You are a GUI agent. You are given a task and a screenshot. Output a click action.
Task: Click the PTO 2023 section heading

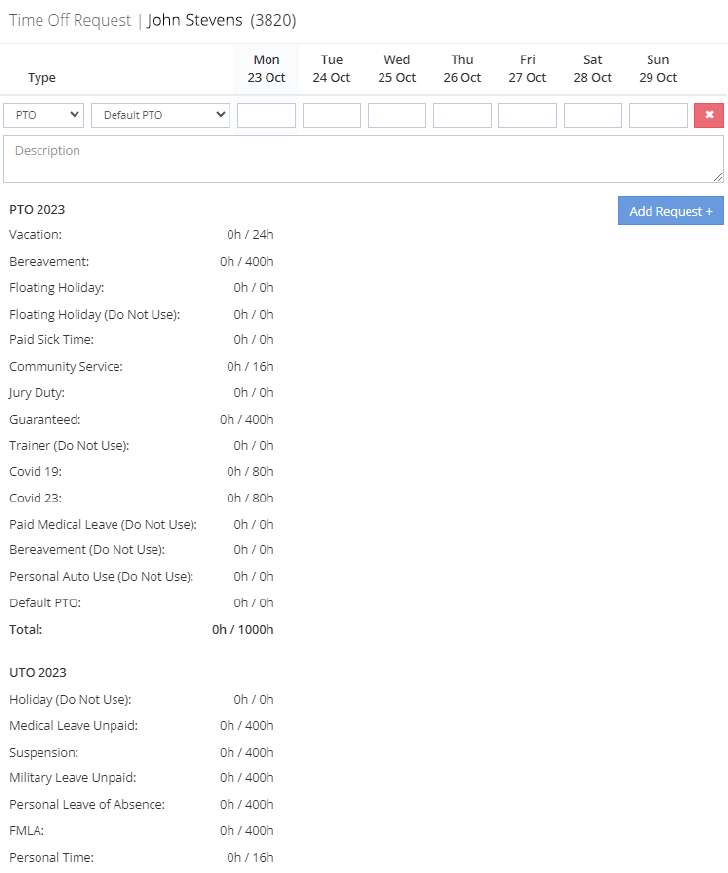35,209
